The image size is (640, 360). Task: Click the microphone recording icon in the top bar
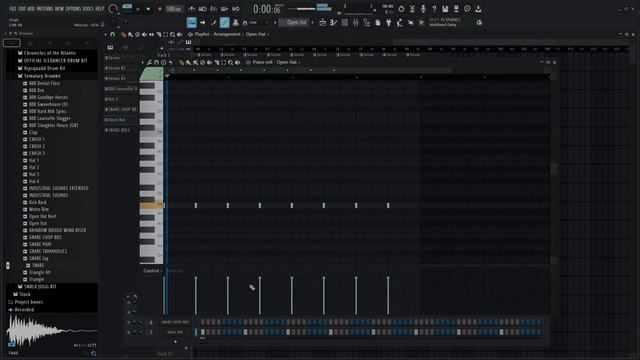coord(423,9)
